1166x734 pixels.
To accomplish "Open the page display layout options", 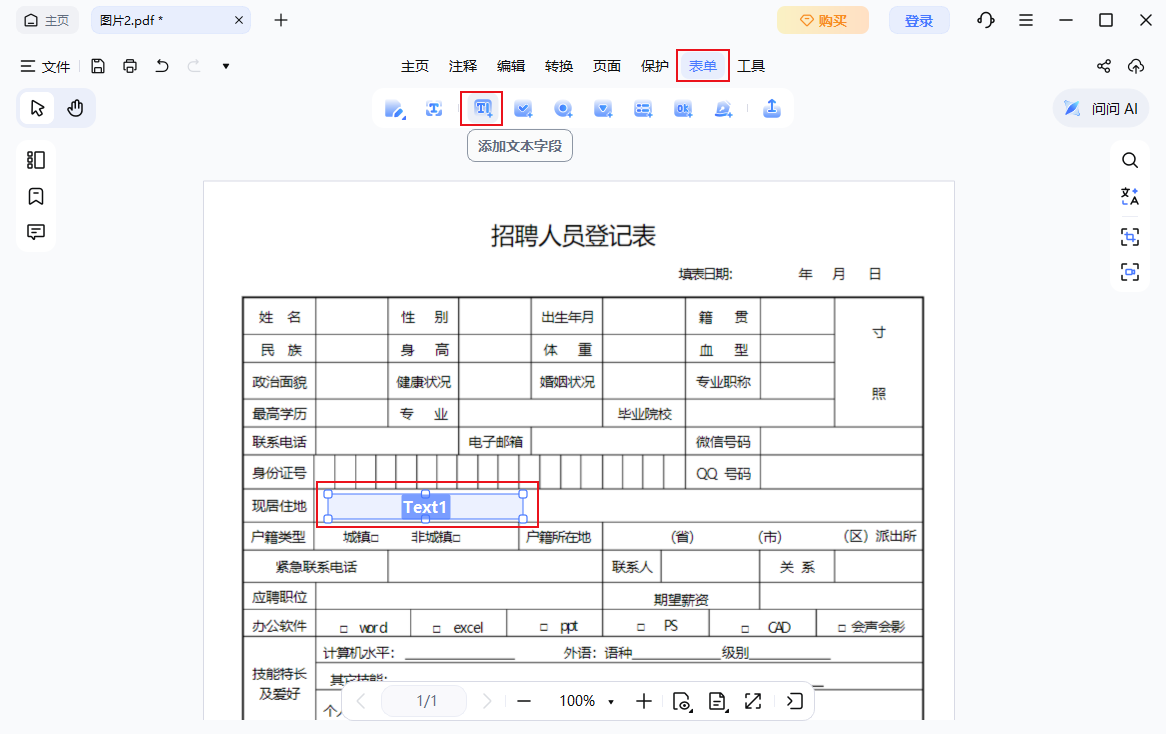I will click(718, 701).
